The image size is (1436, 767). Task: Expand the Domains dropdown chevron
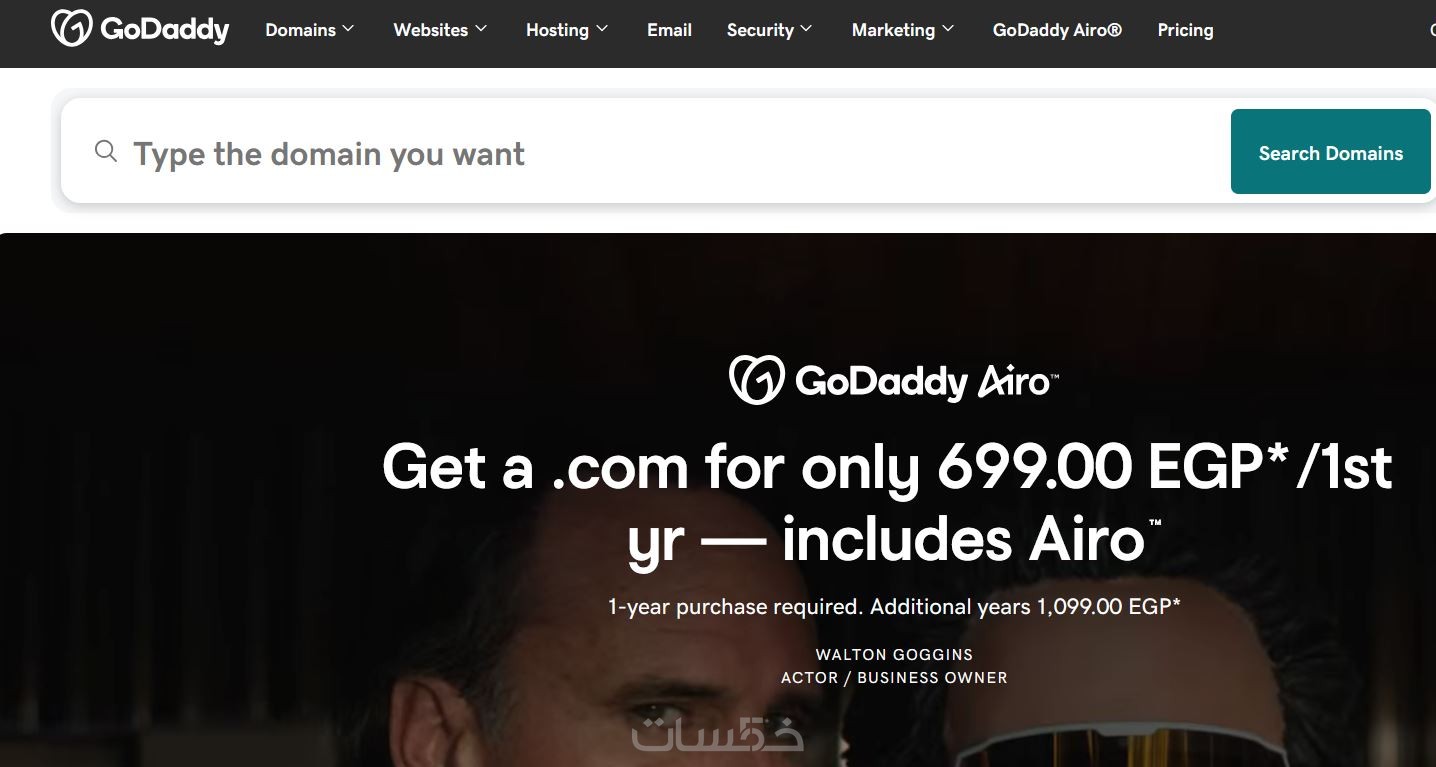pyautogui.click(x=348, y=29)
